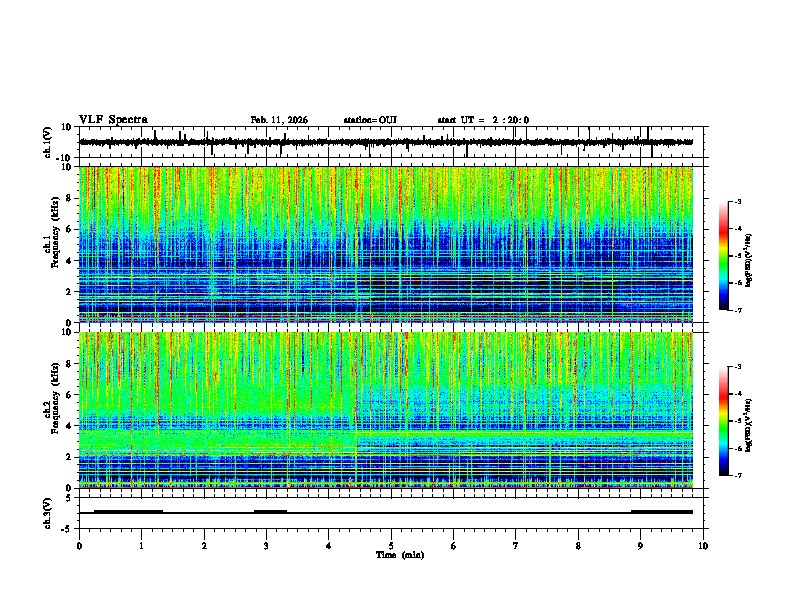Image resolution: width=792 pixels, height=612 pixels.
Task: Click the "-7" label on ch.2 color bar
Action: pyautogui.click(x=738, y=476)
